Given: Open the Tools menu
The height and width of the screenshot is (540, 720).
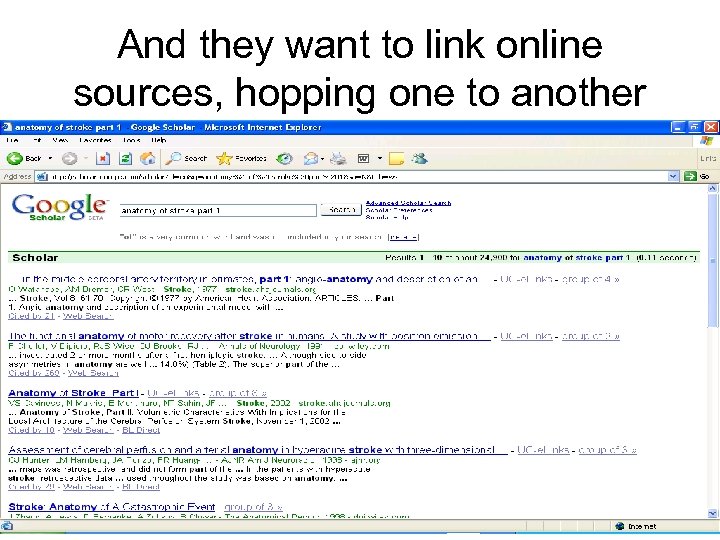Looking at the screenshot, I should pyautogui.click(x=131, y=140).
